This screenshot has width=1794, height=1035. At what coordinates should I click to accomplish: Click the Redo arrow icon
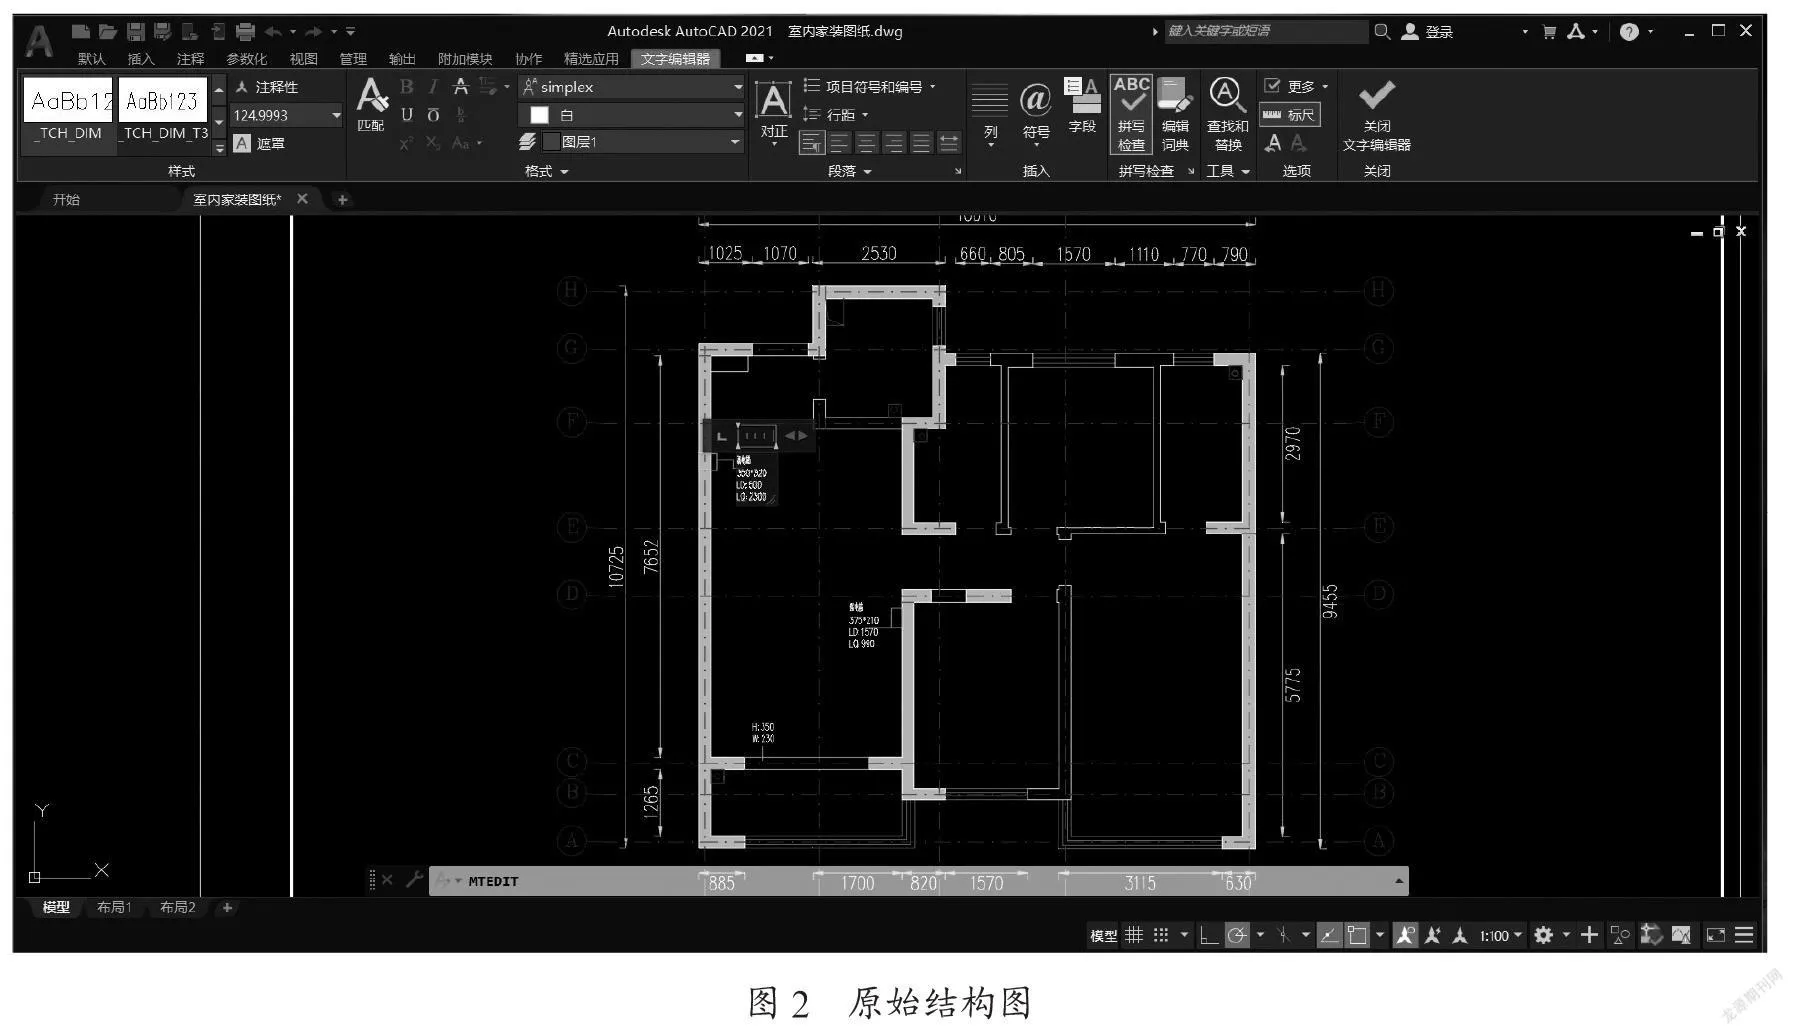tap(314, 32)
